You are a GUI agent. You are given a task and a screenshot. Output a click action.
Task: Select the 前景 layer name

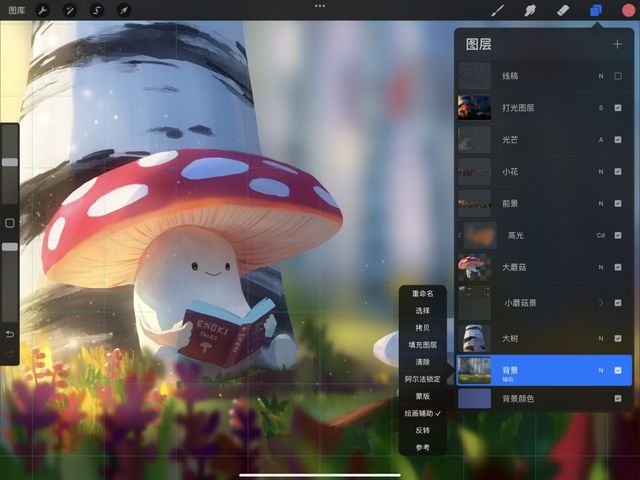tap(510, 203)
